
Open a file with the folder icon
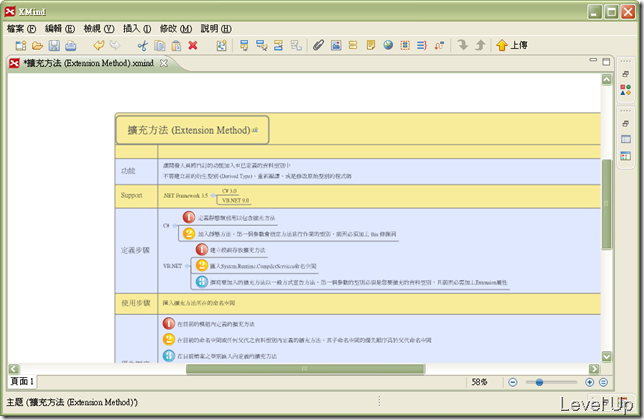click(x=37, y=45)
